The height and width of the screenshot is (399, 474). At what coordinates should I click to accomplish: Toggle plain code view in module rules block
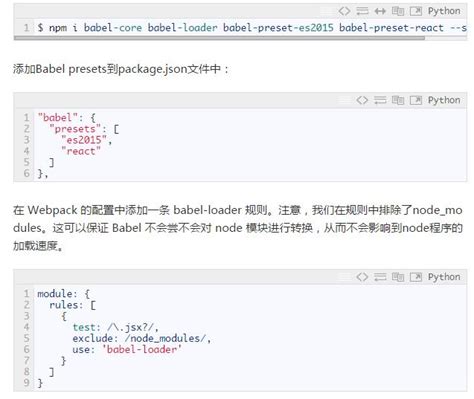click(x=362, y=277)
